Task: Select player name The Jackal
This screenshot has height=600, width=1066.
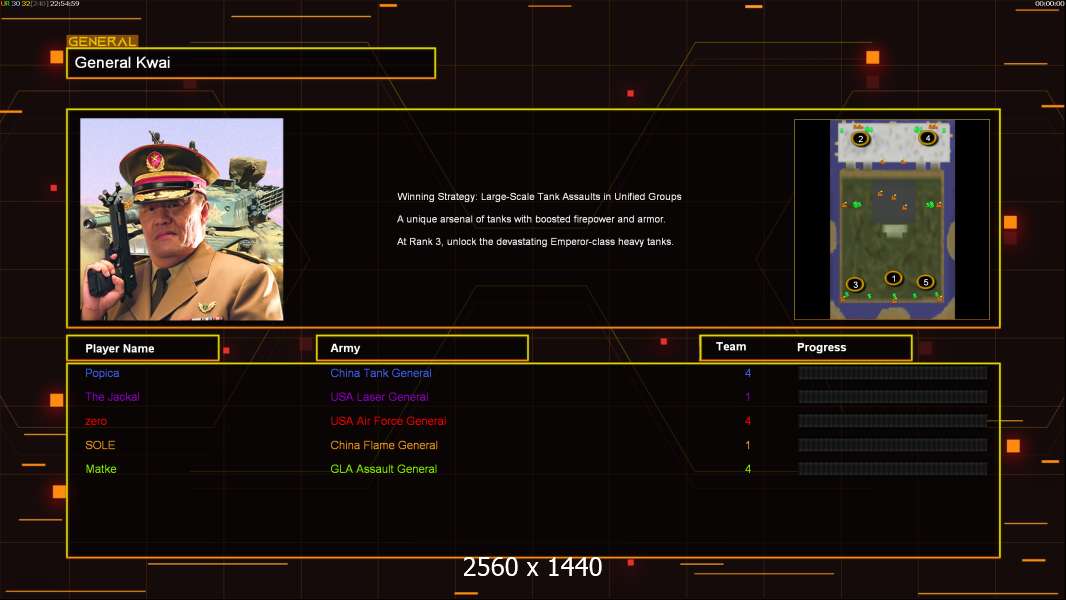Action: point(112,397)
